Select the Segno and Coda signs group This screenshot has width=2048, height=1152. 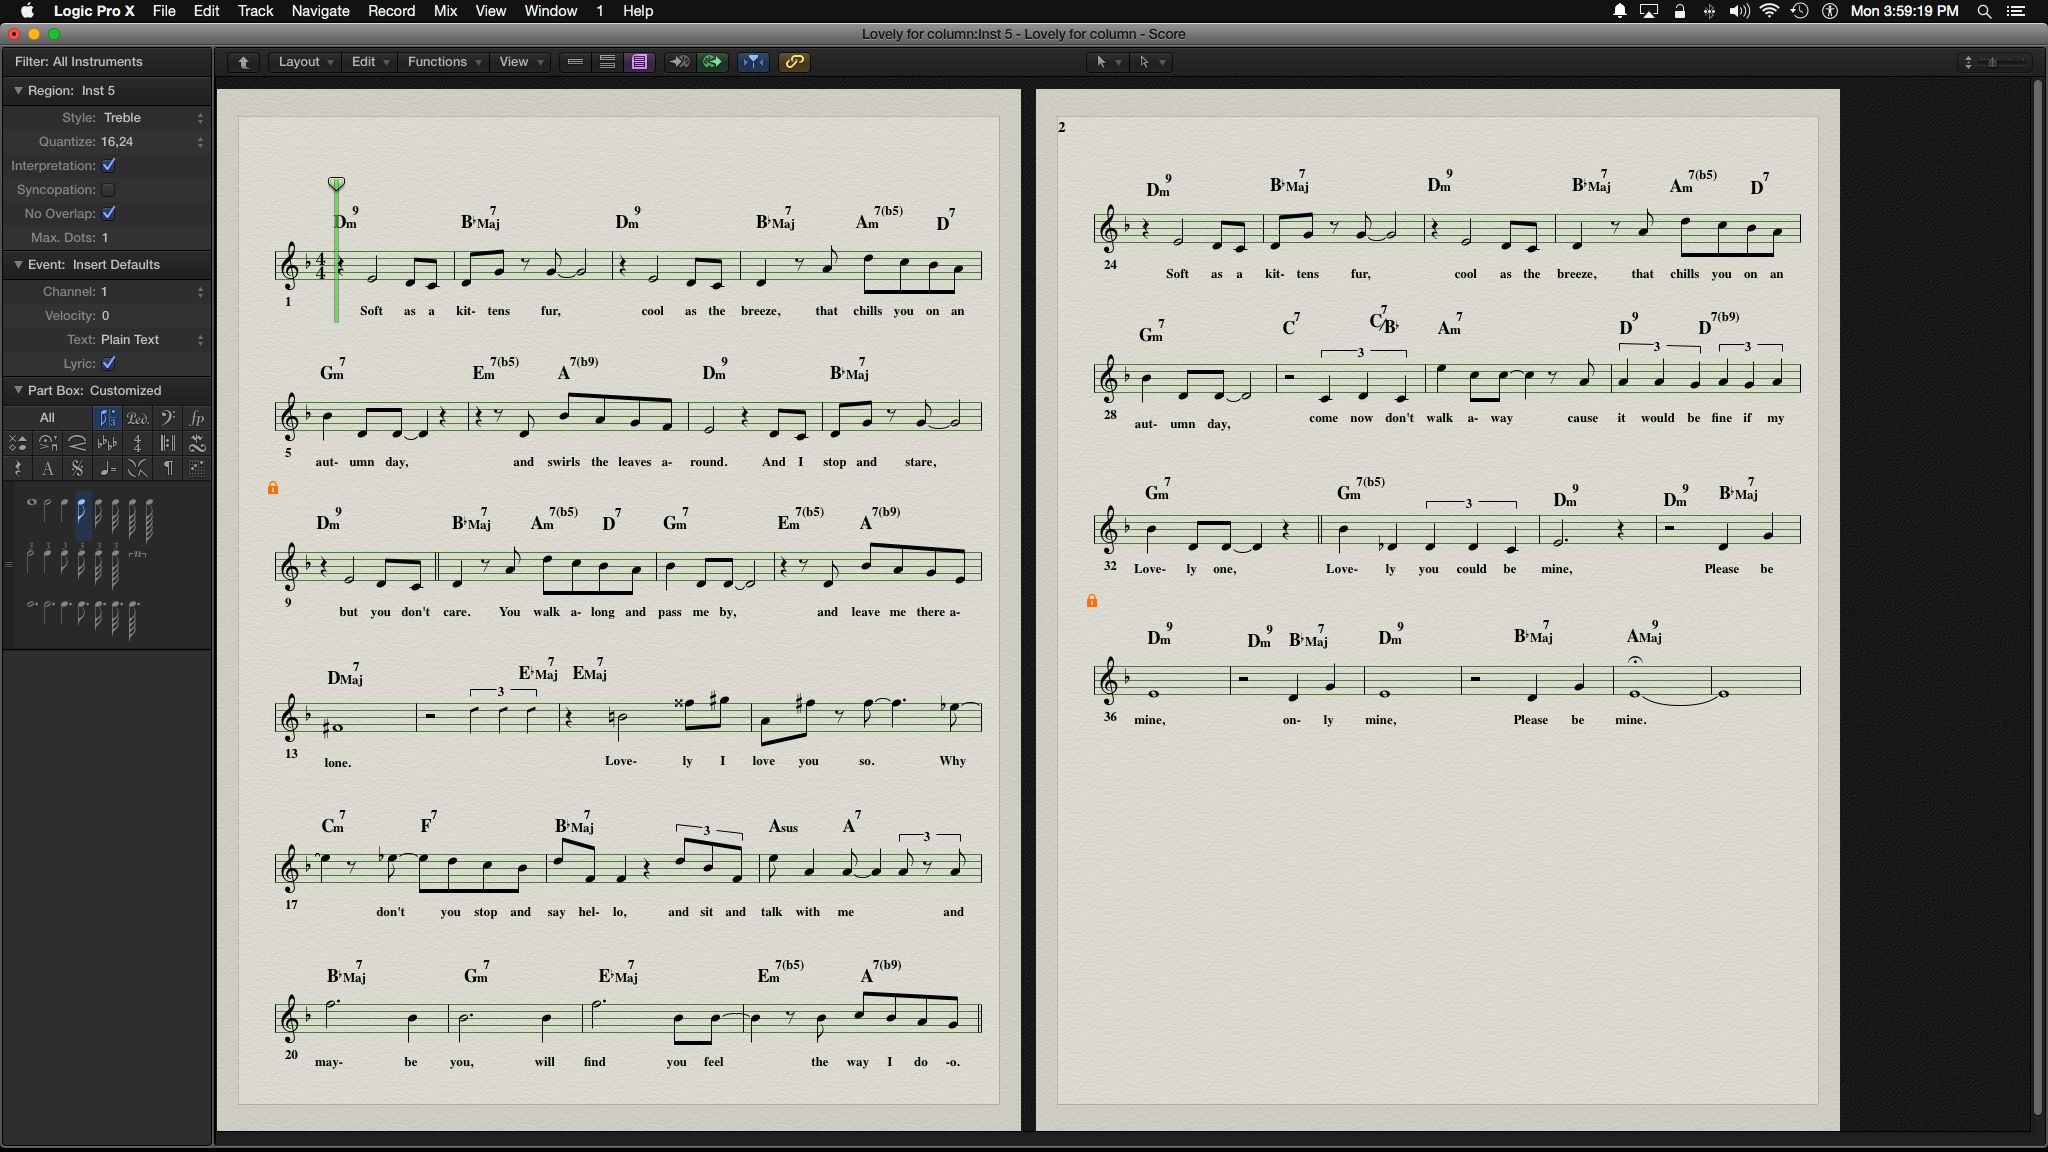click(x=77, y=468)
